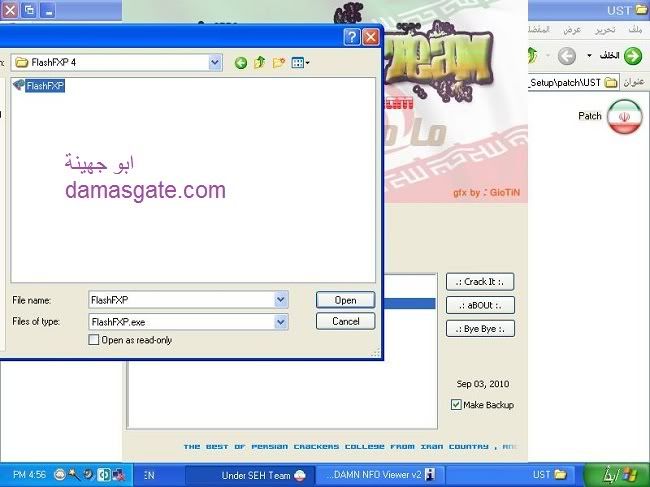Select the FlashFXP file in the list
650x487 pixels.
39,86
